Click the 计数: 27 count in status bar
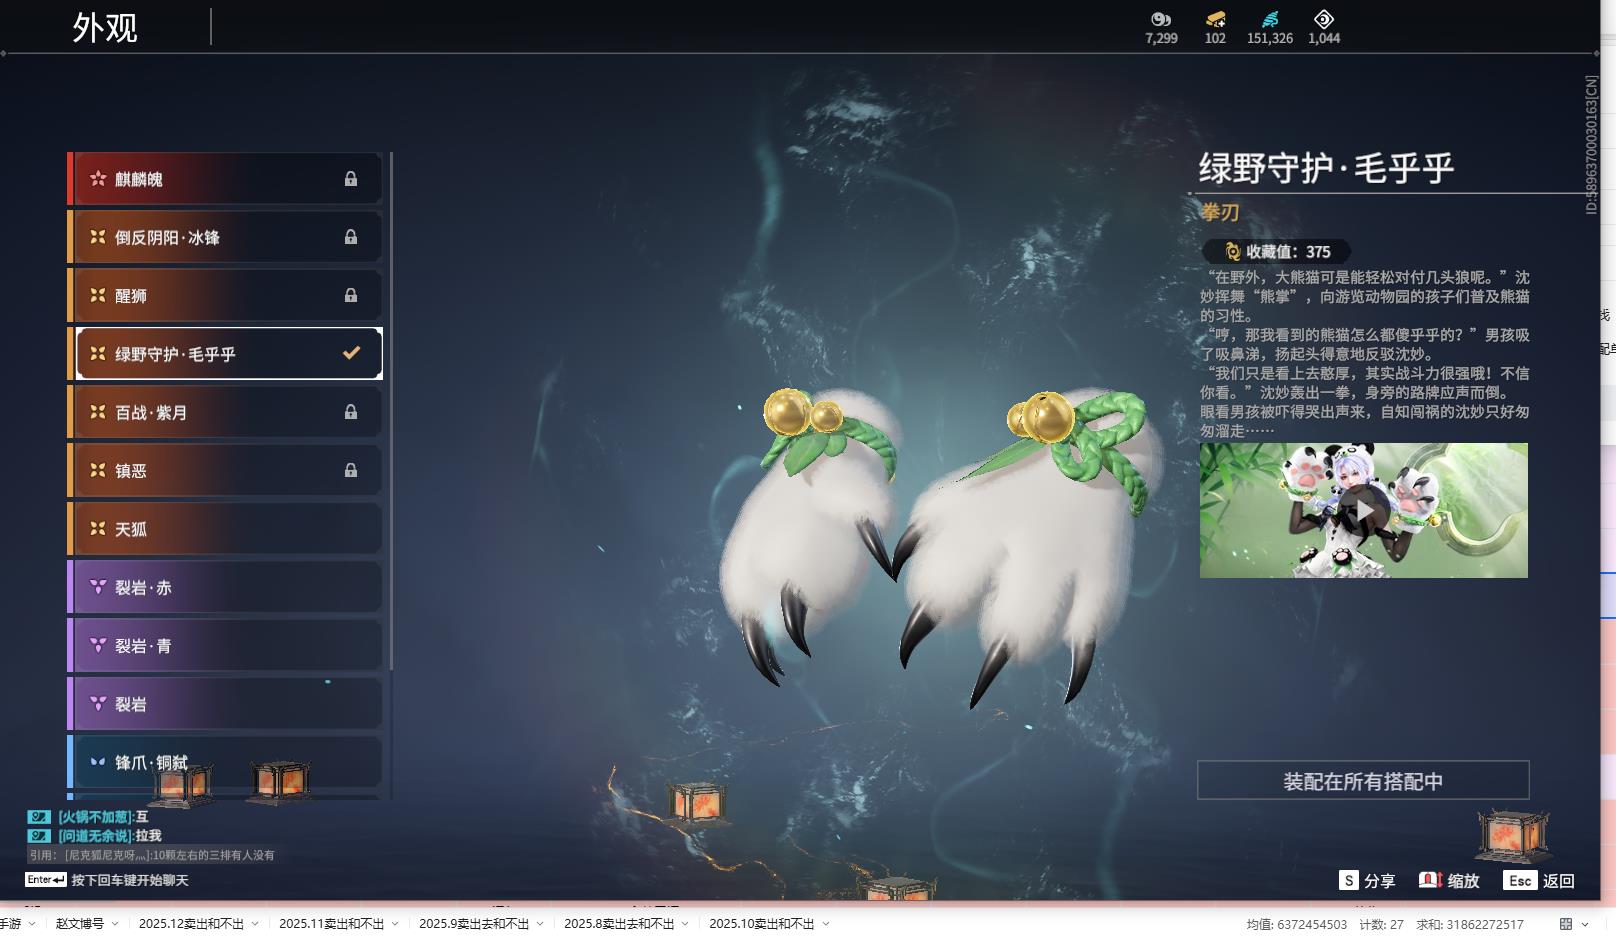Screen dimensions: 1616x939 pyautogui.click(x=1381, y=925)
